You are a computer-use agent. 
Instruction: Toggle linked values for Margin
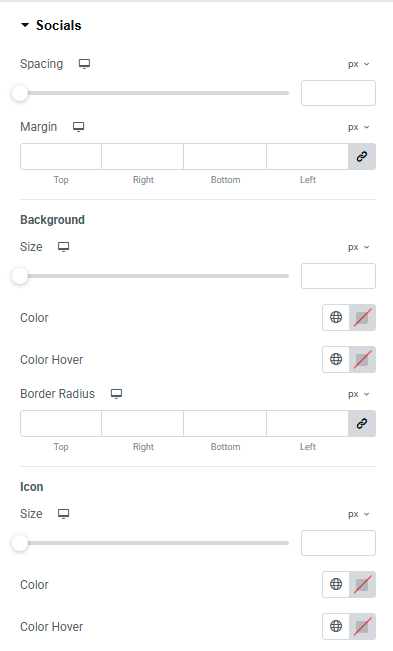point(362,157)
